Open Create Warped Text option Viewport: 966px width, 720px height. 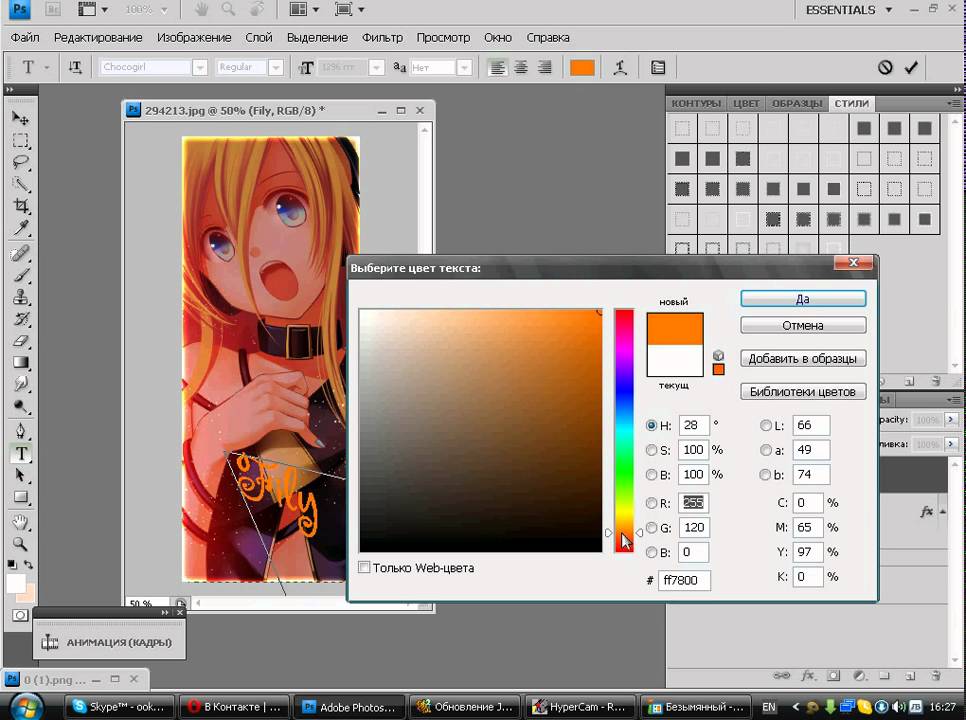[620, 68]
